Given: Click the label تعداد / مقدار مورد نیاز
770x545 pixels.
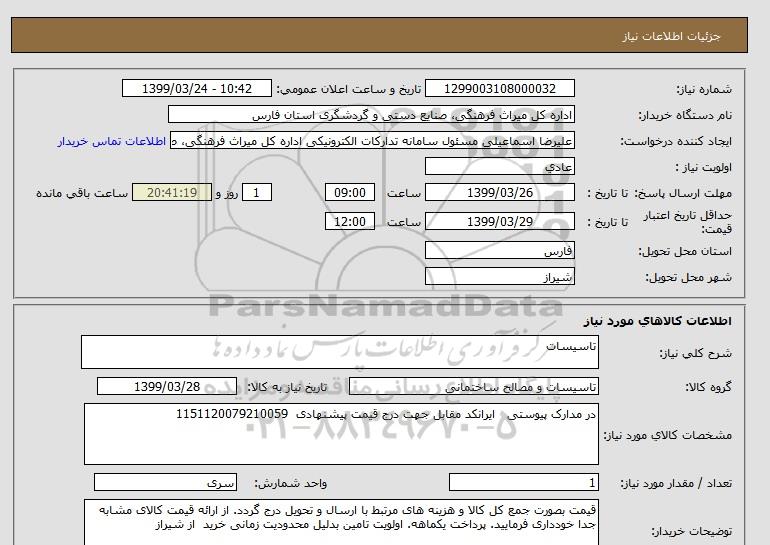Looking at the screenshot, I should click(x=676, y=484).
